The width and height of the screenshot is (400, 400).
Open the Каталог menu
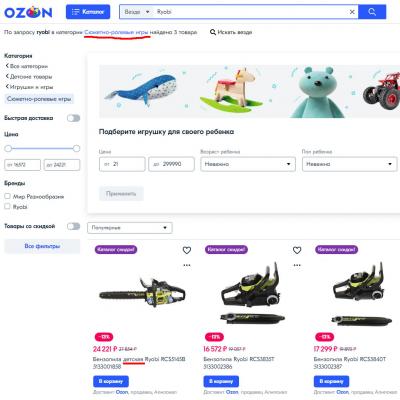88,12
